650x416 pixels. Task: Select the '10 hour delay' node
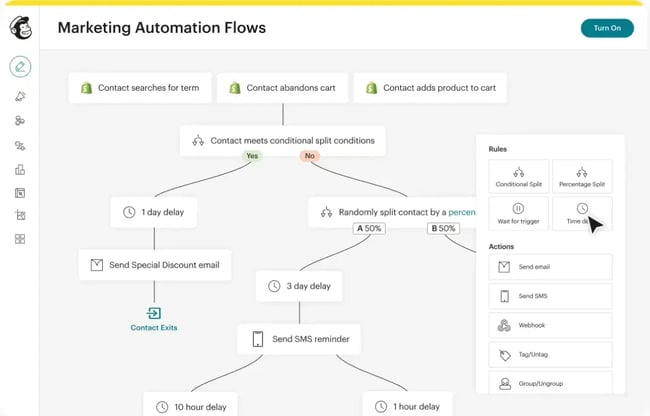[191, 404]
